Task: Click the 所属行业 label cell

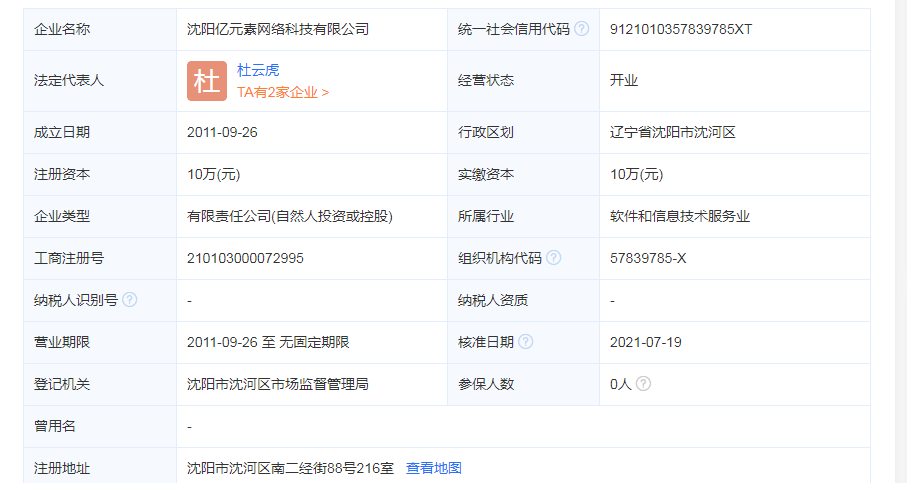Action: (x=523, y=216)
